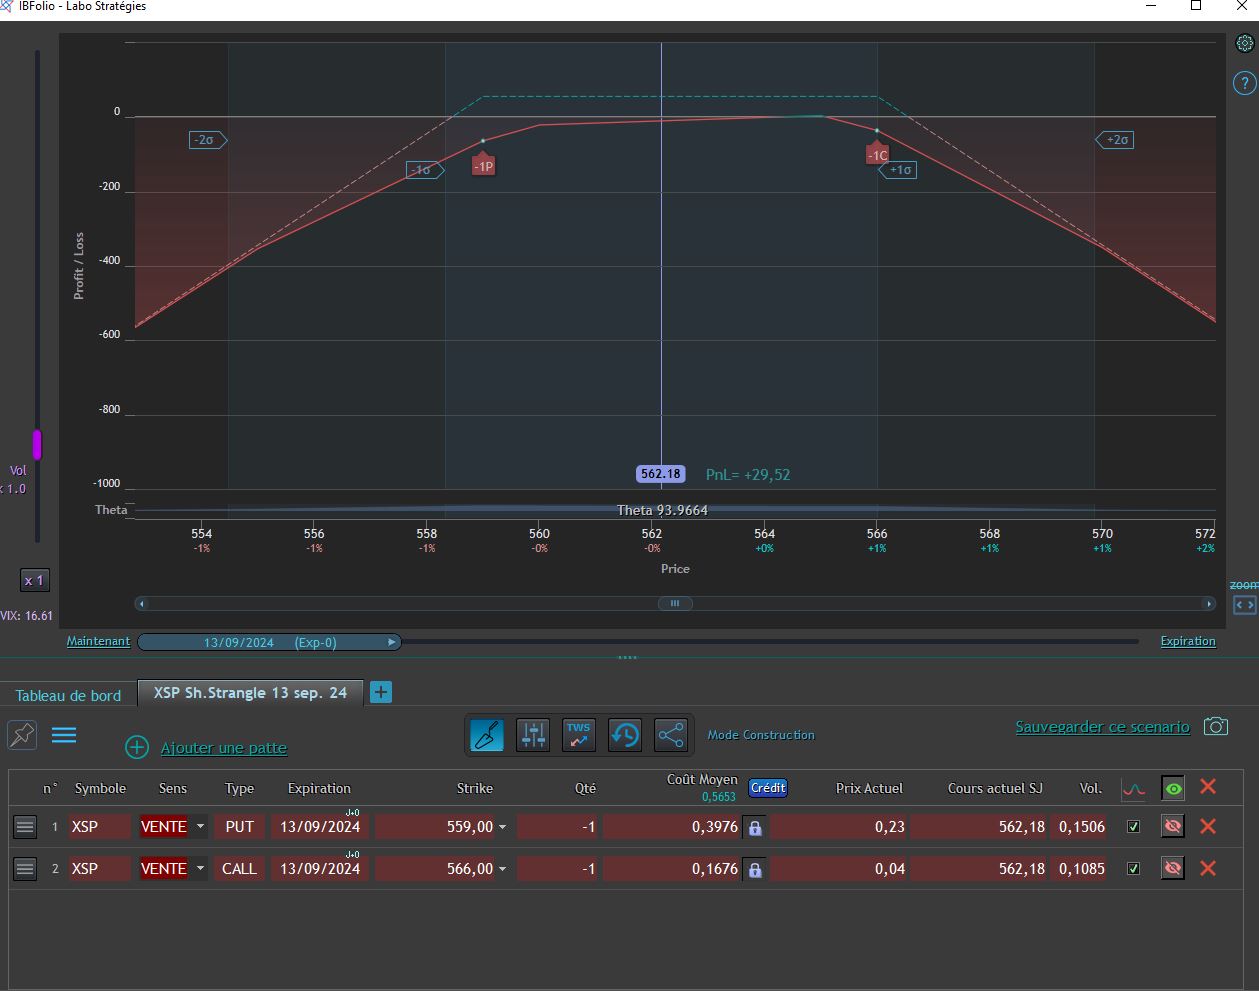
Task: Open strike dropdown for 566,00
Action: click(x=502, y=869)
